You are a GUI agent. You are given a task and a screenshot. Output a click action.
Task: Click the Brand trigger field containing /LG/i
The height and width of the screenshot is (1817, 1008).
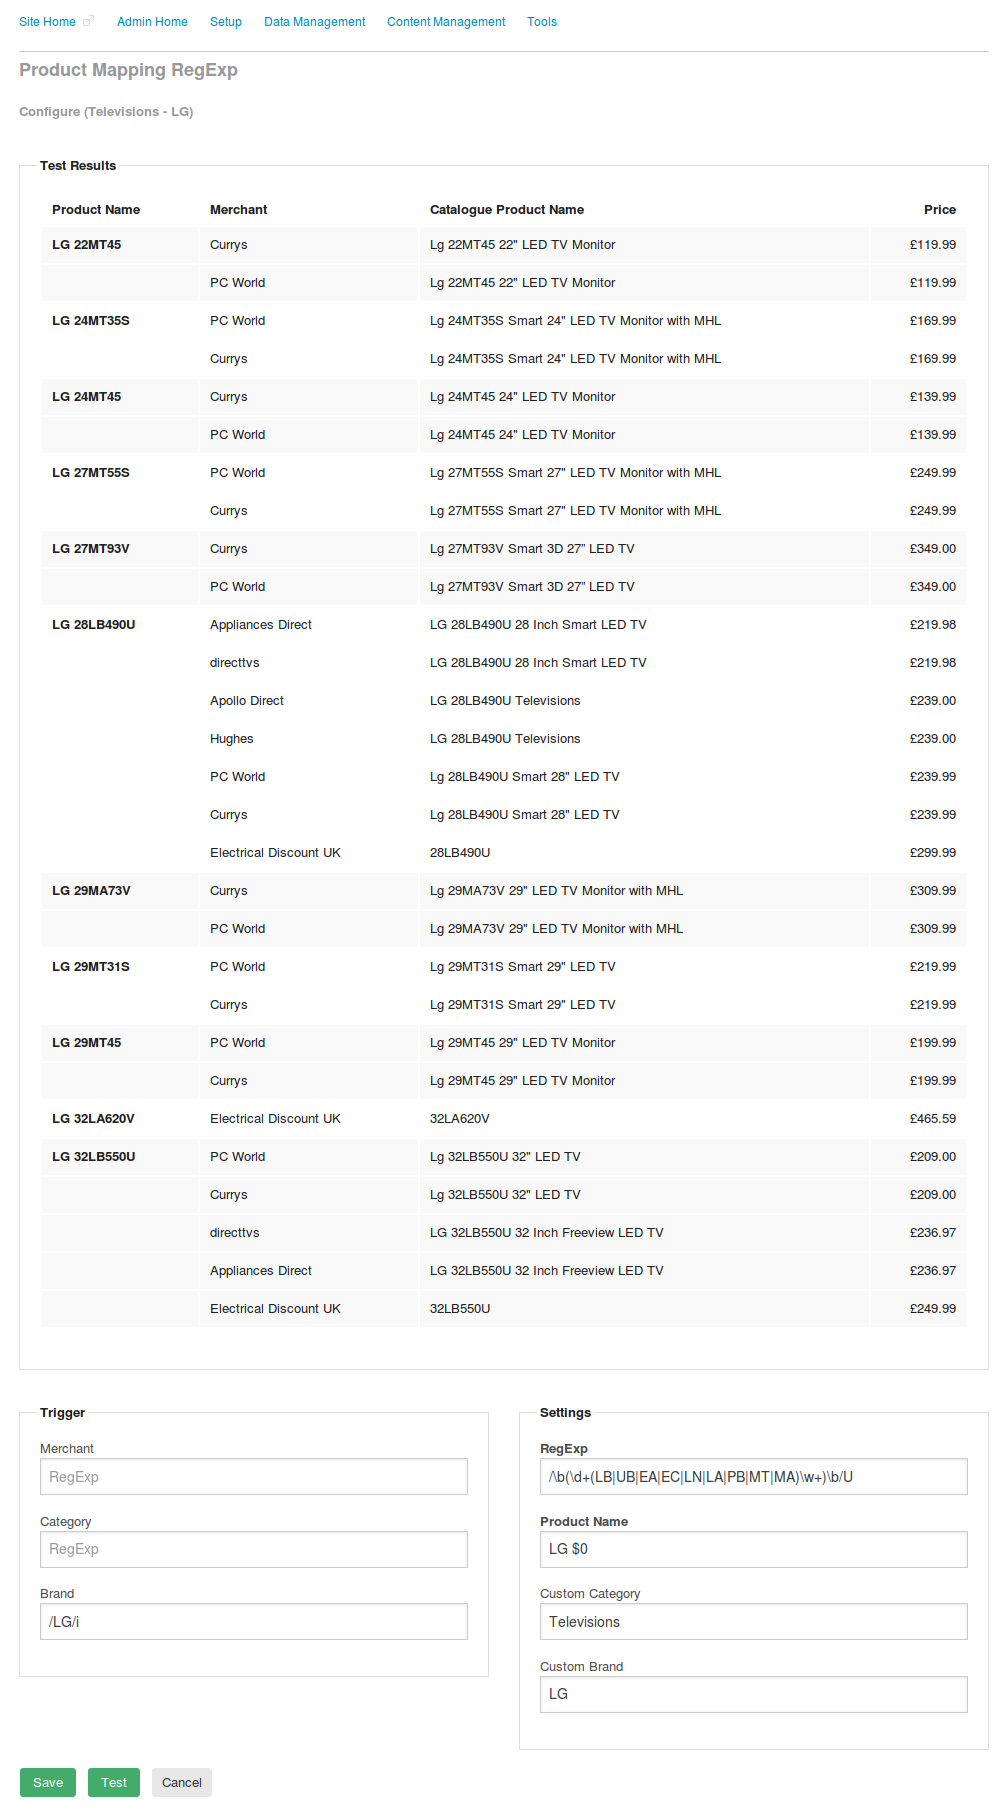tap(254, 1621)
